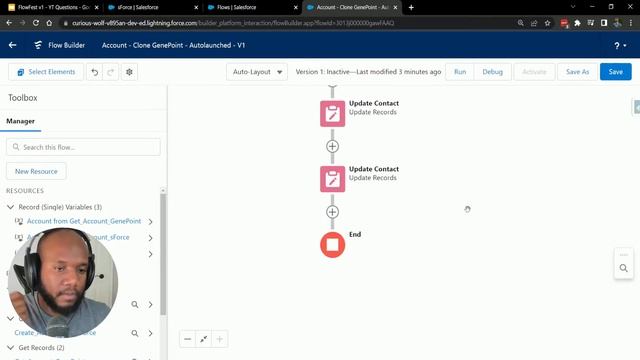Toggle browser side panel icon
The width and height of the screenshot is (640, 360).
pyautogui.click(x=604, y=23)
